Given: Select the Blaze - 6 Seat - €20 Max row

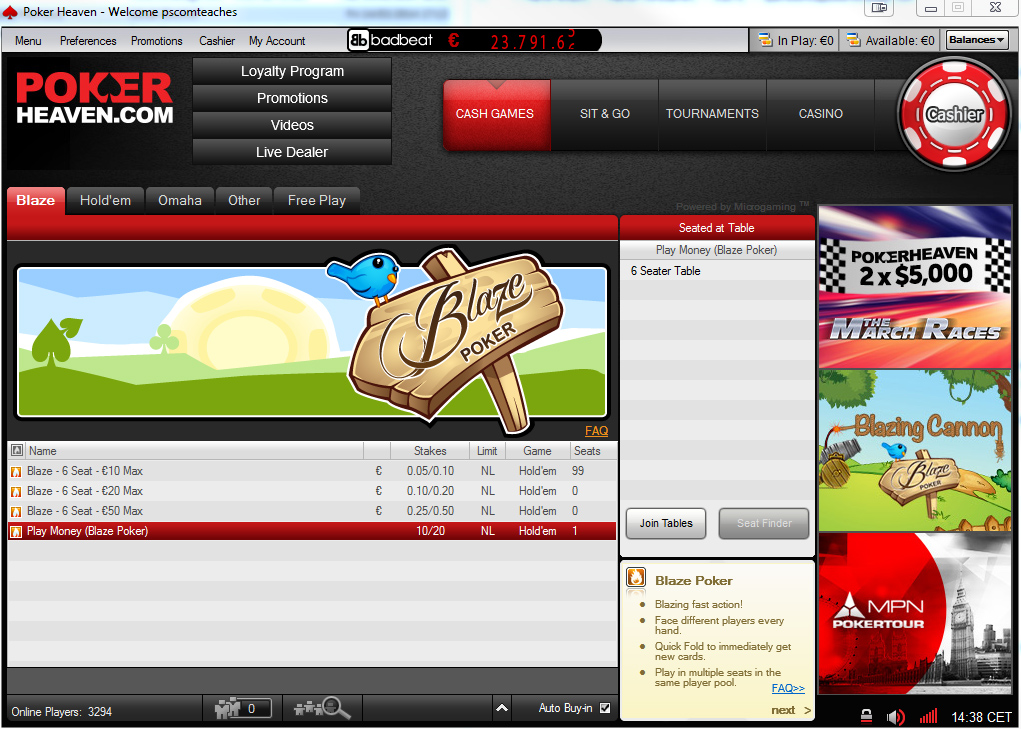Looking at the screenshot, I should tap(312, 491).
